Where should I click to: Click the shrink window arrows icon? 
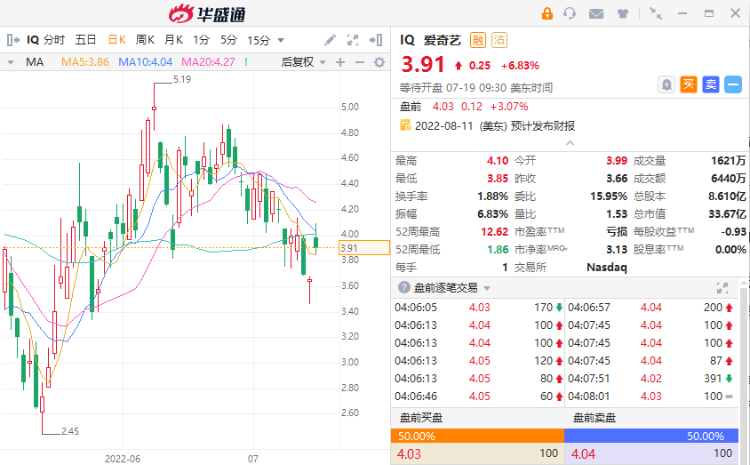655,13
